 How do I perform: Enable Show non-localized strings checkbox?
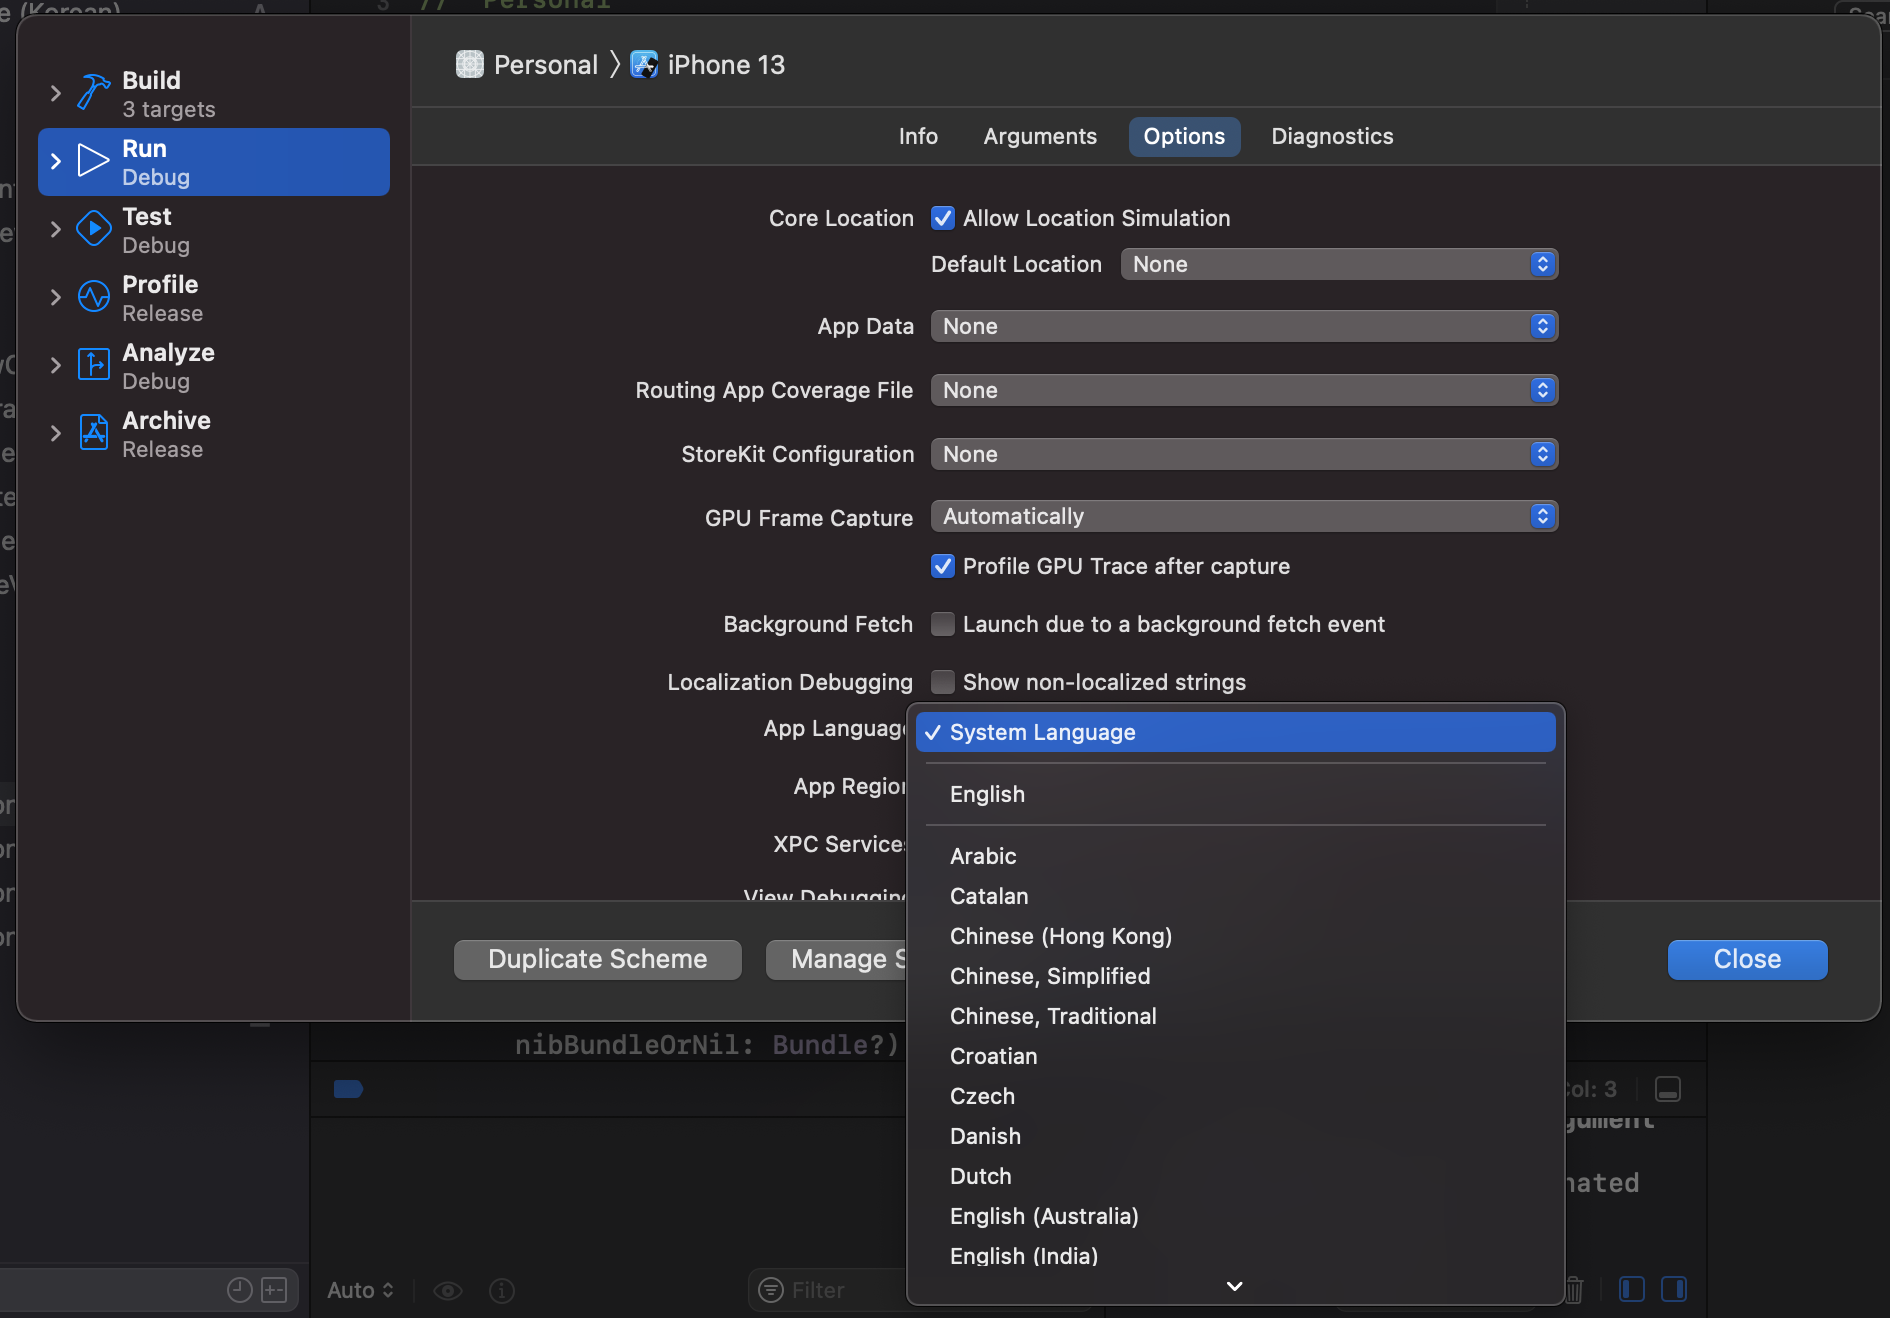(x=942, y=682)
